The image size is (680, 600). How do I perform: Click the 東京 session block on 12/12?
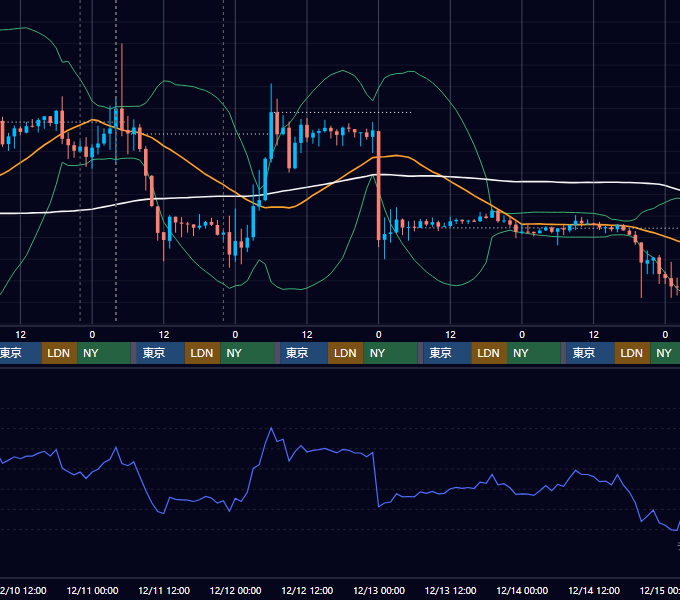[304, 353]
